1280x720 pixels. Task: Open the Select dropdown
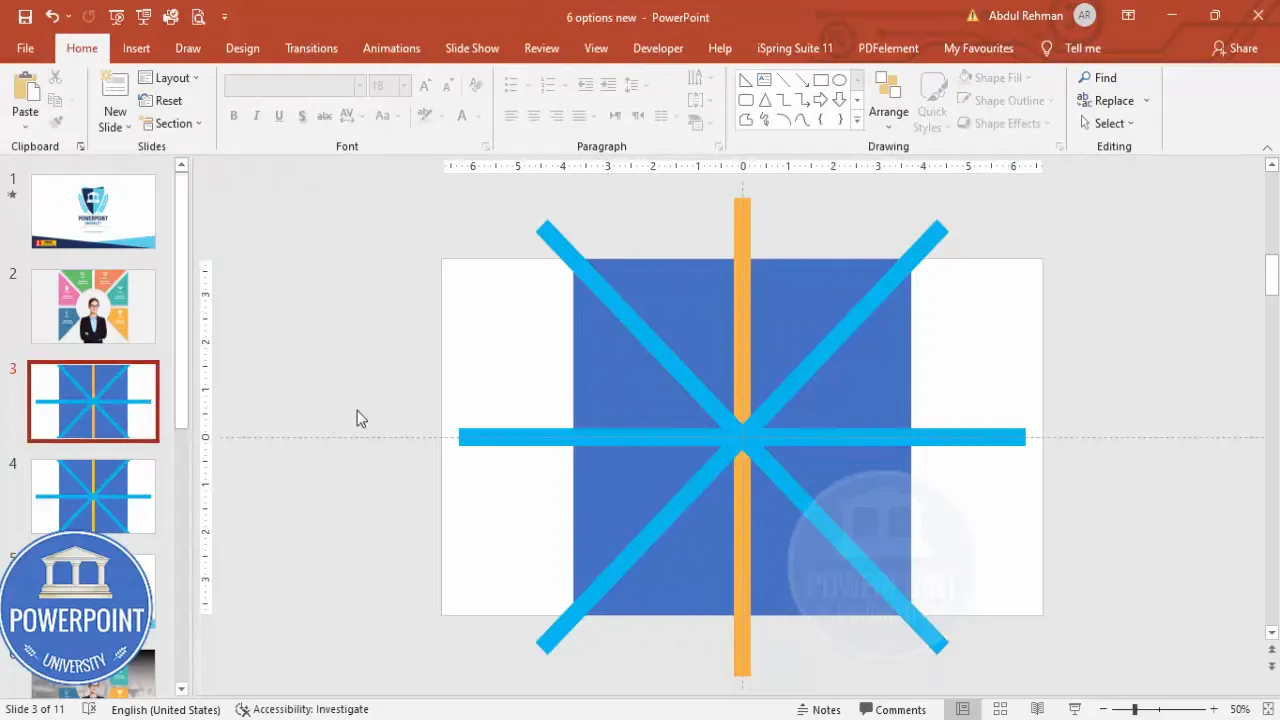(1107, 124)
